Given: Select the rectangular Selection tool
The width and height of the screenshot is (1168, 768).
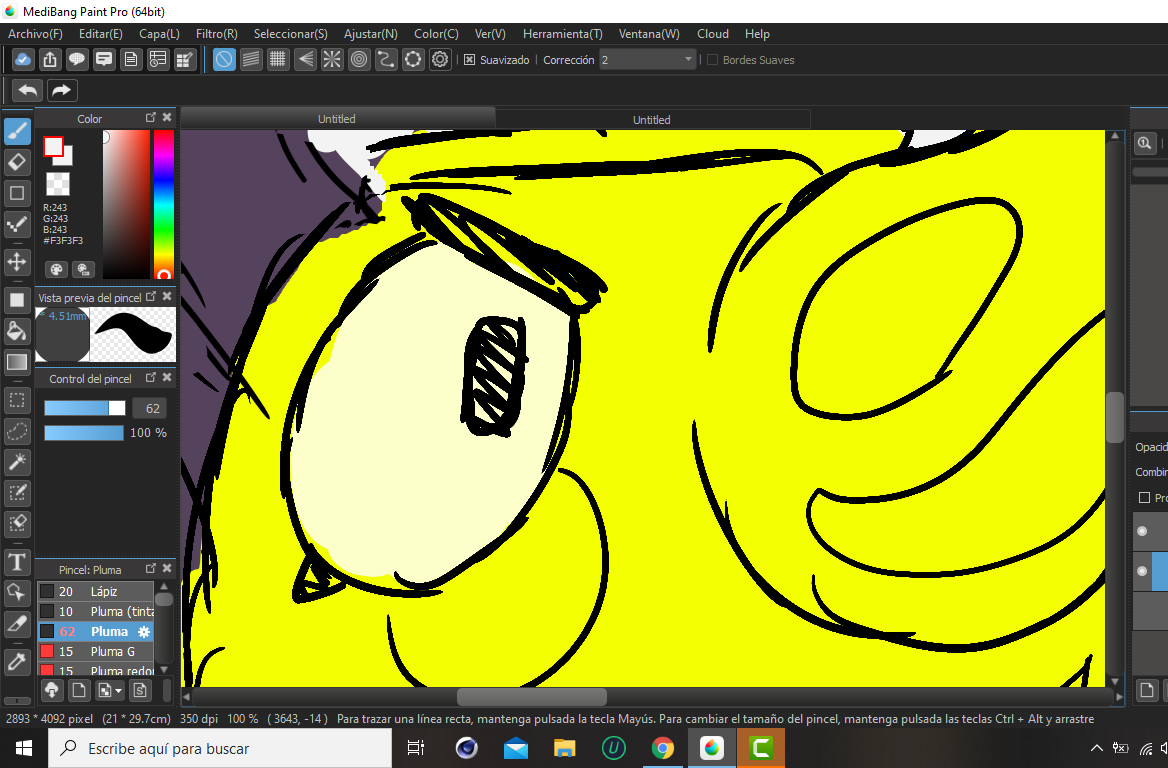Looking at the screenshot, I should pos(17,400).
